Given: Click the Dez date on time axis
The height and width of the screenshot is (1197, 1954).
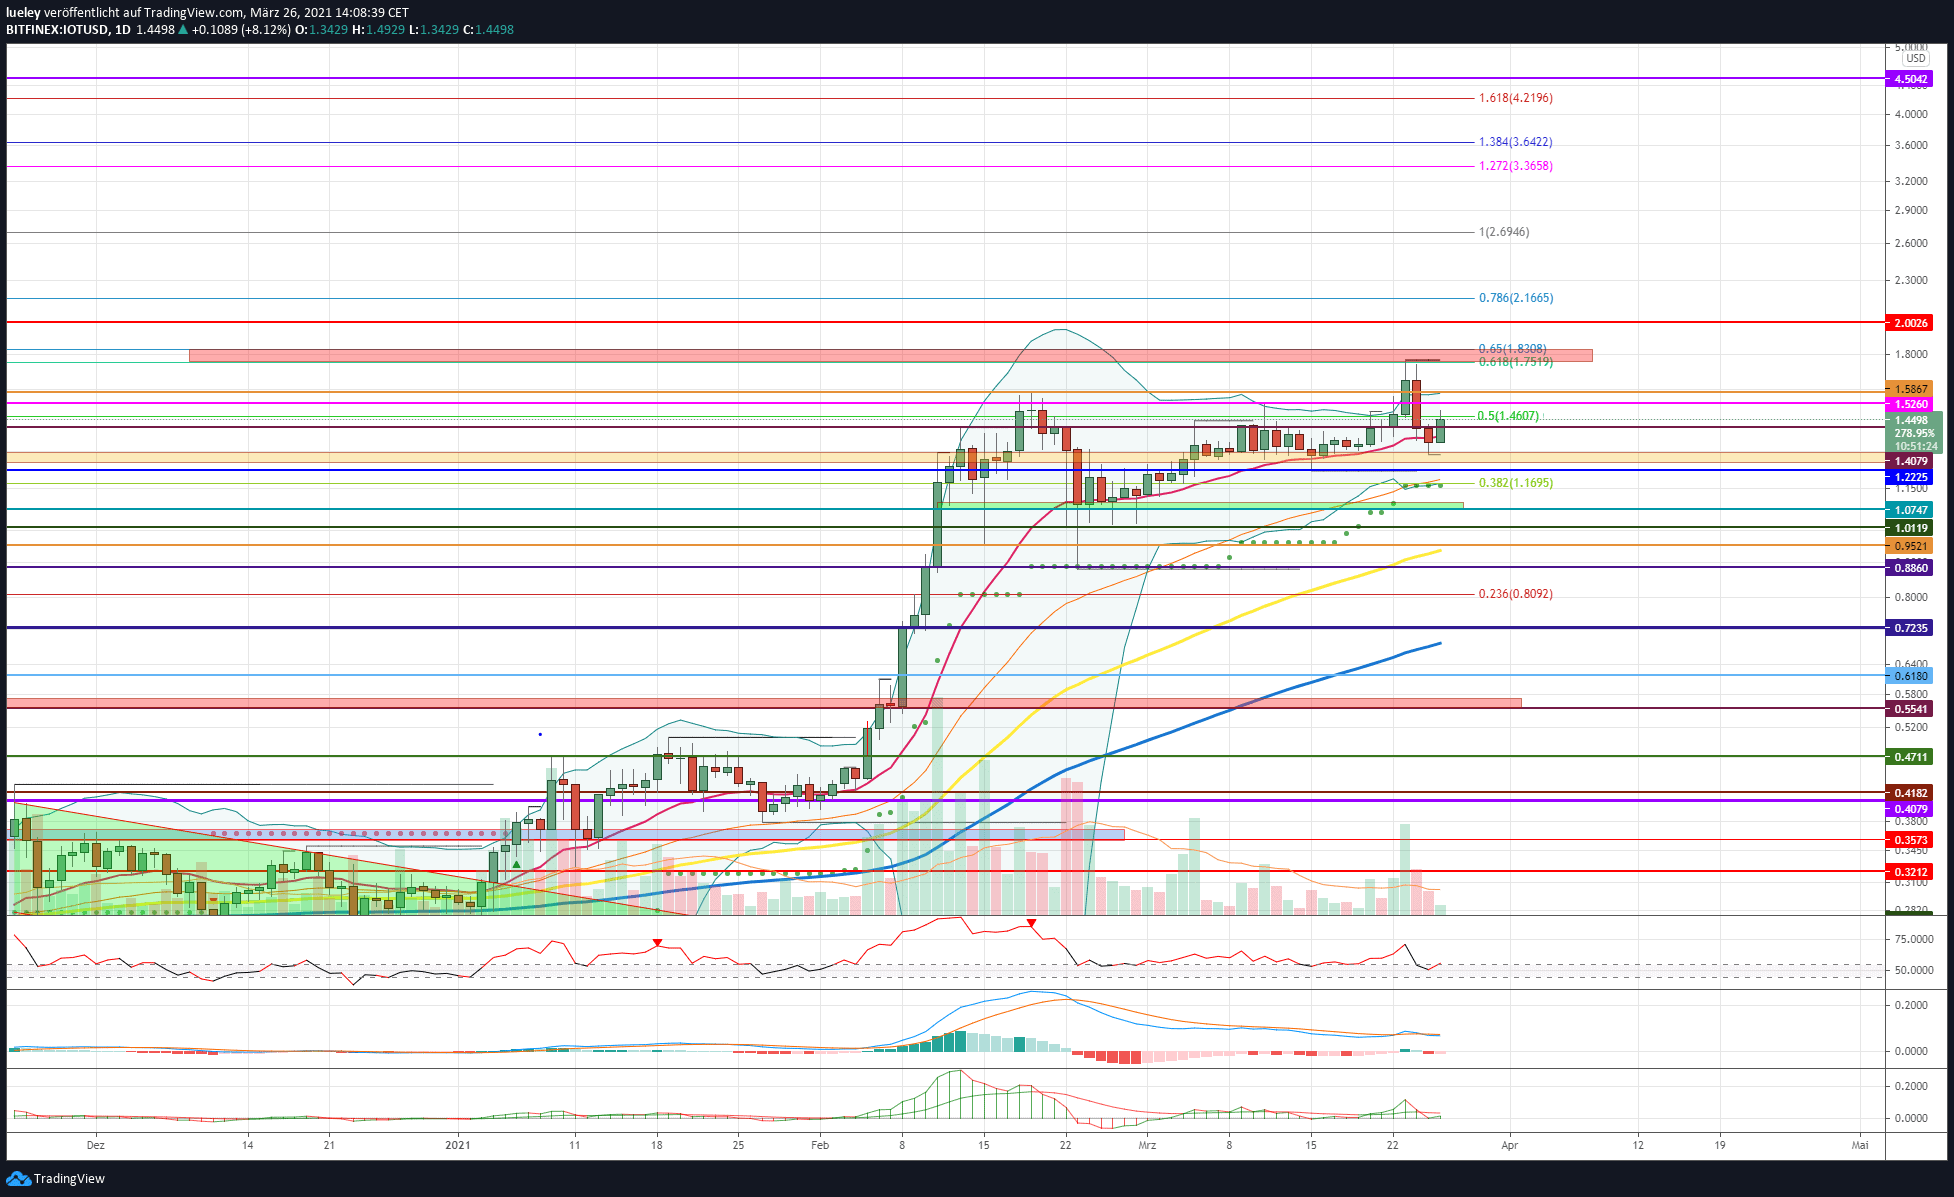Looking at the screenshot, I should 95,1145.
